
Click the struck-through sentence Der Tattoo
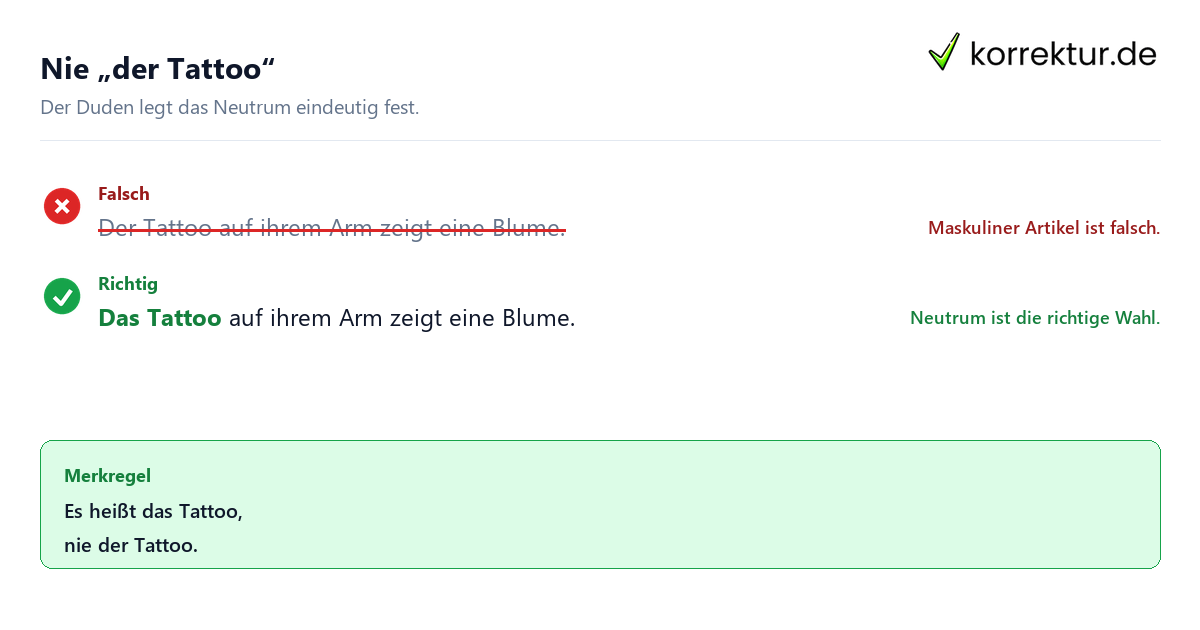(x=332, y=229)
